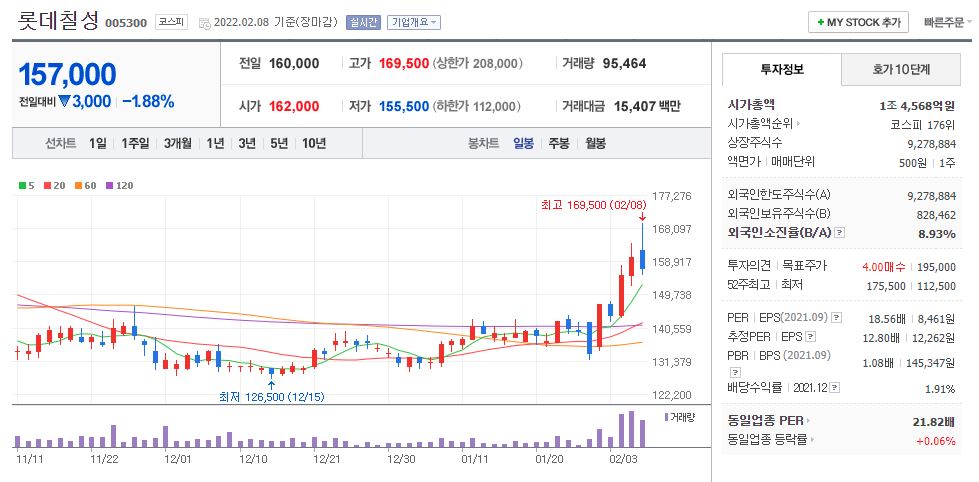Click the current price 157,000
Image resolution: width=979 pixels, height=482 pixels.
[x=67, y=75]
